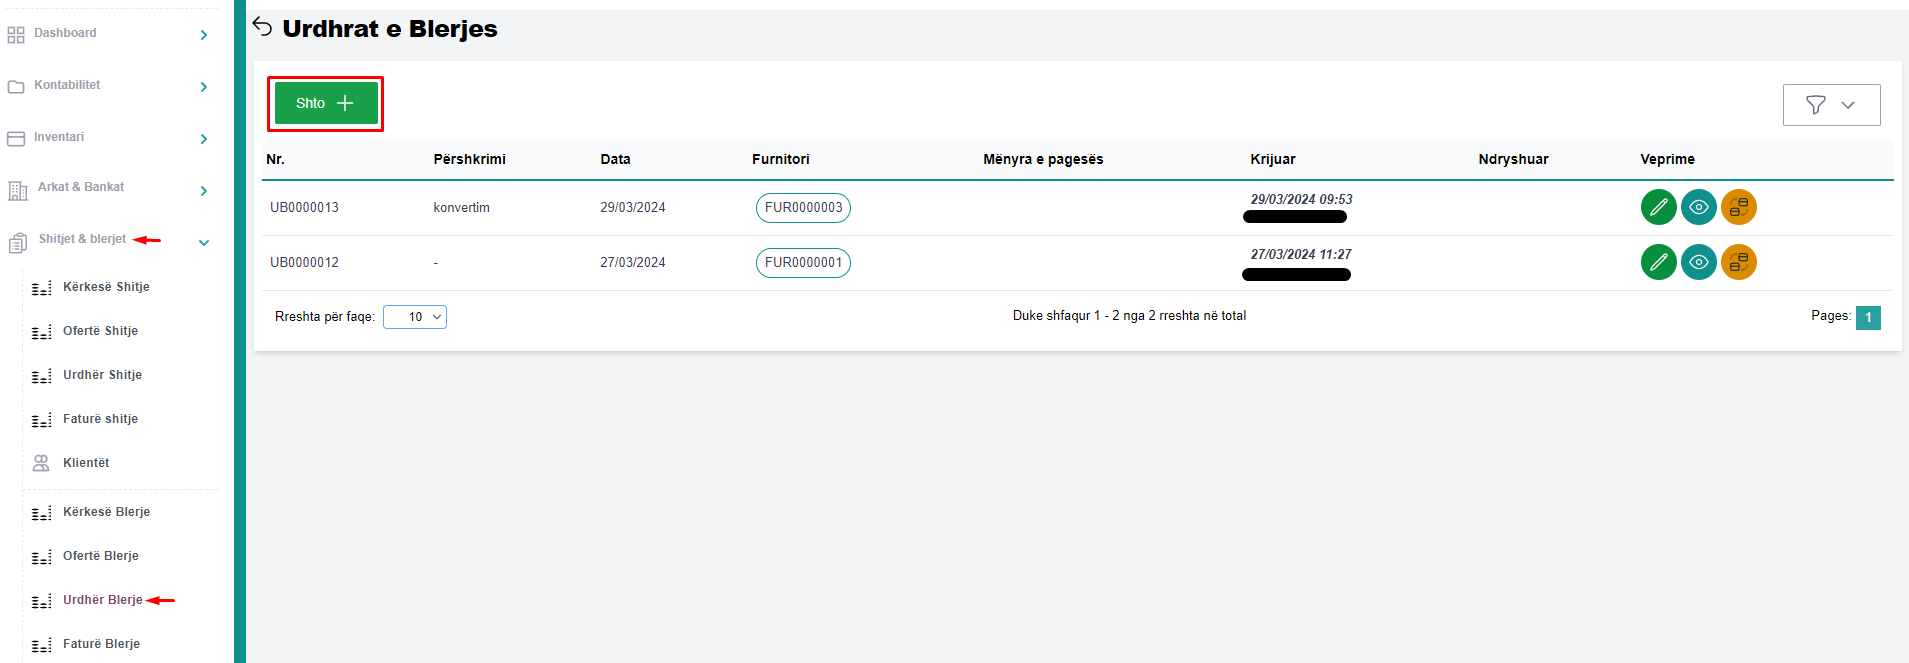Open the Klientët customers icon item
Image resolution: width=1909 pixels, height=663 pixels.
[85, 463]
